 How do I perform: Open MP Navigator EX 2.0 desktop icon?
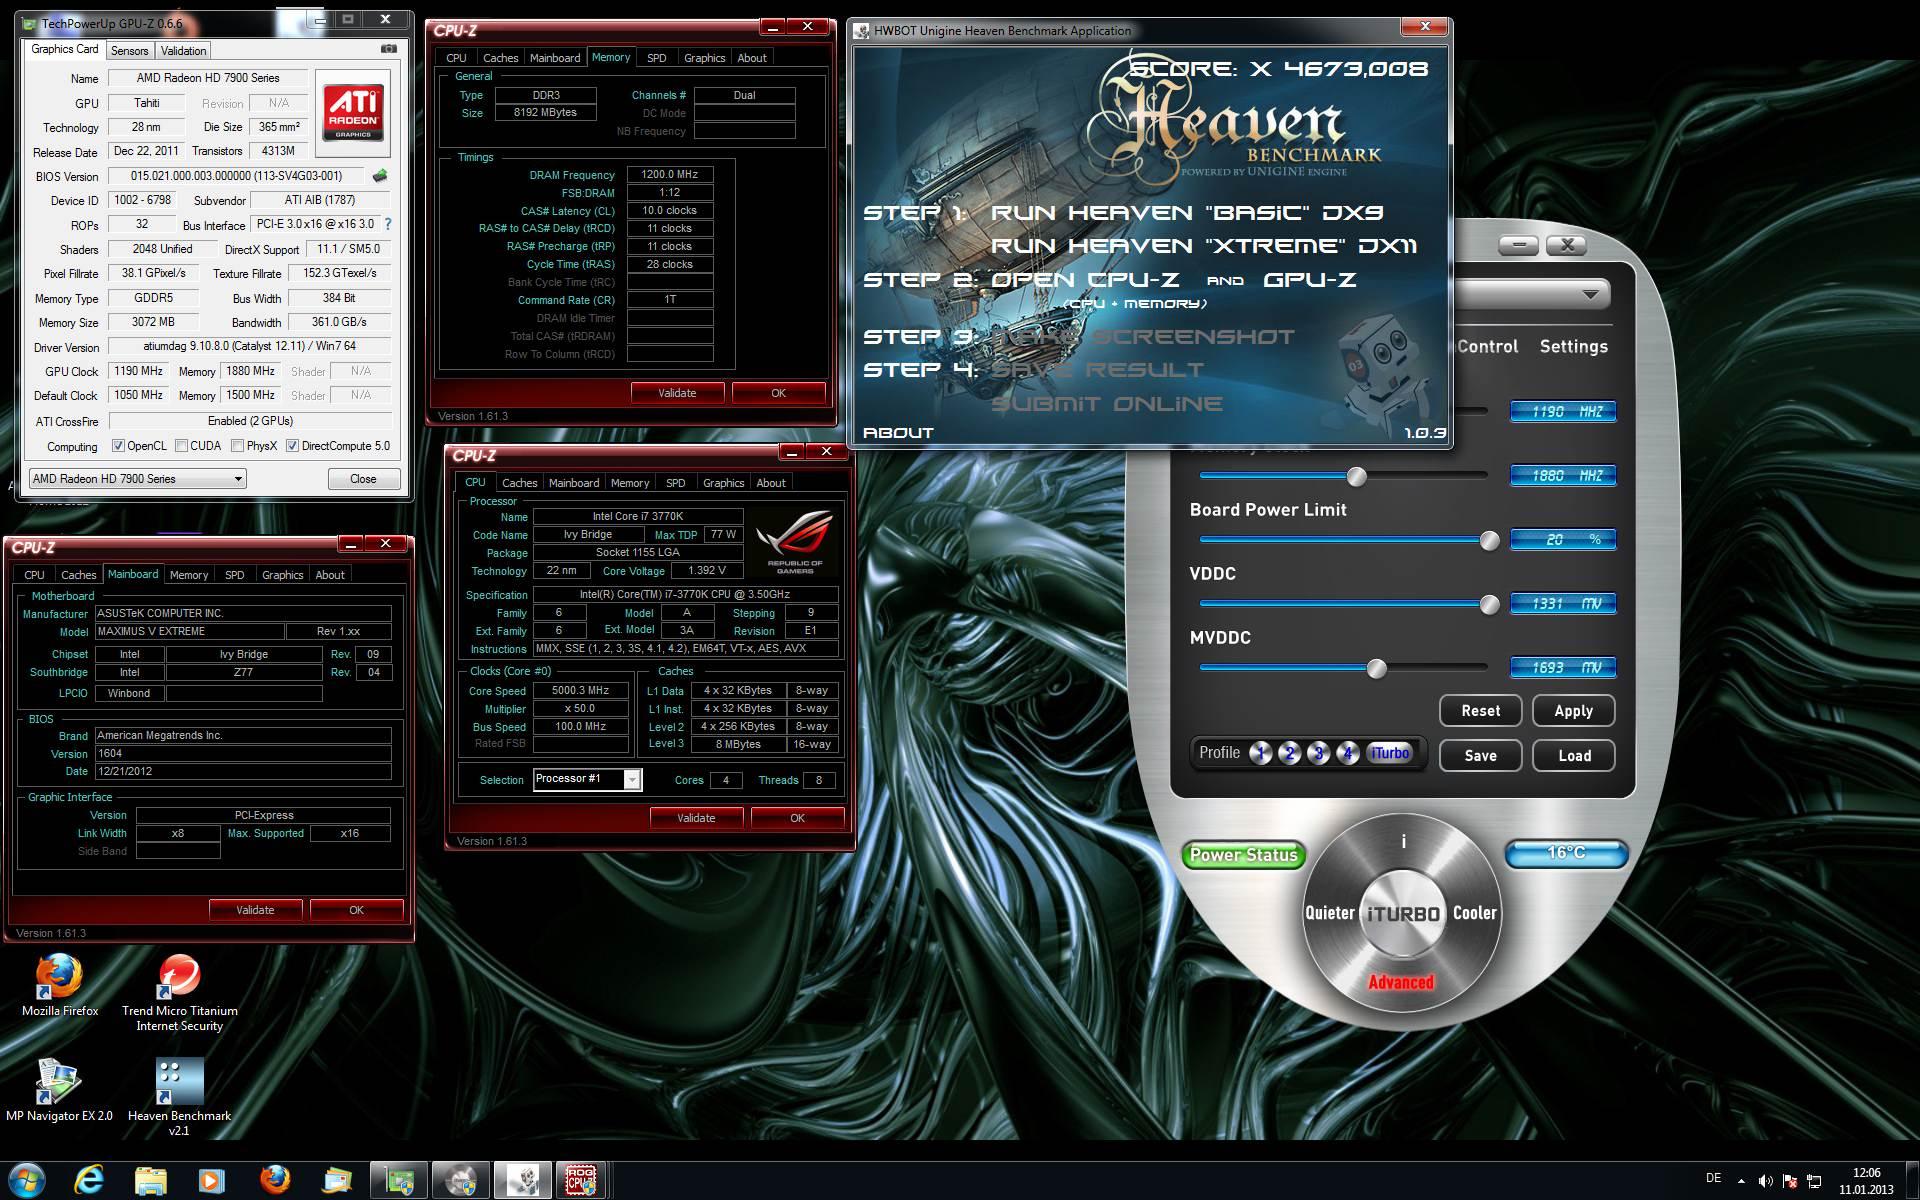tap(59, 1090)
